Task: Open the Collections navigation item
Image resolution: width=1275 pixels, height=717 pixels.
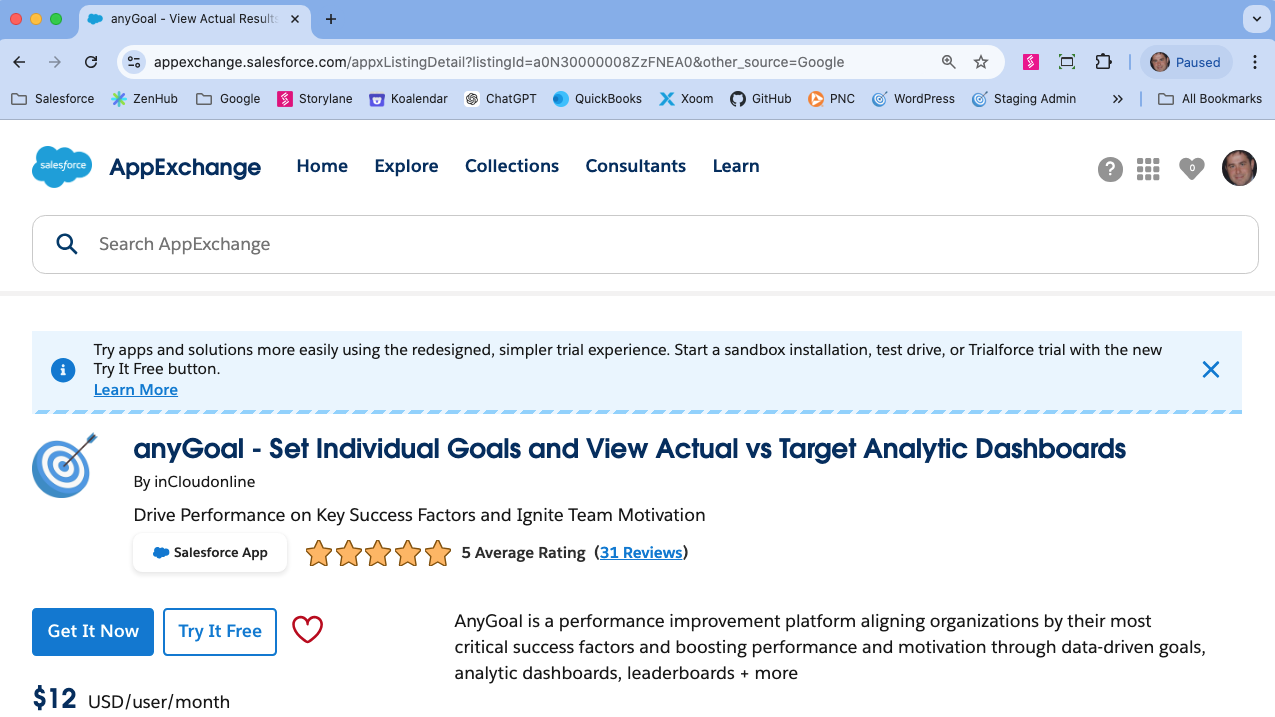Action: [512, 166]
